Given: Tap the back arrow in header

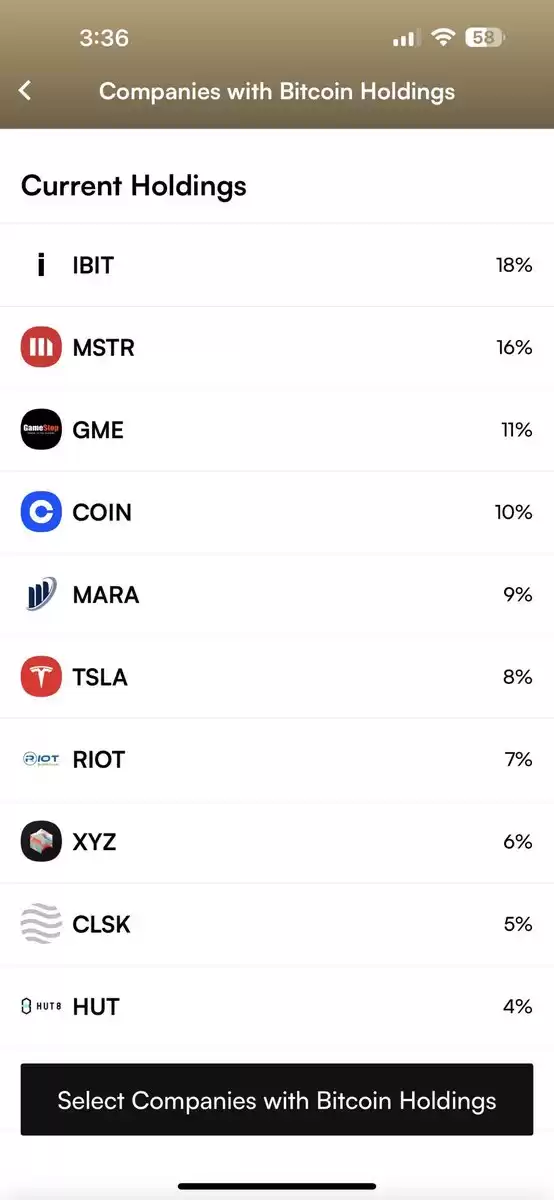Looking at the screenshot, I should (25, 91).
